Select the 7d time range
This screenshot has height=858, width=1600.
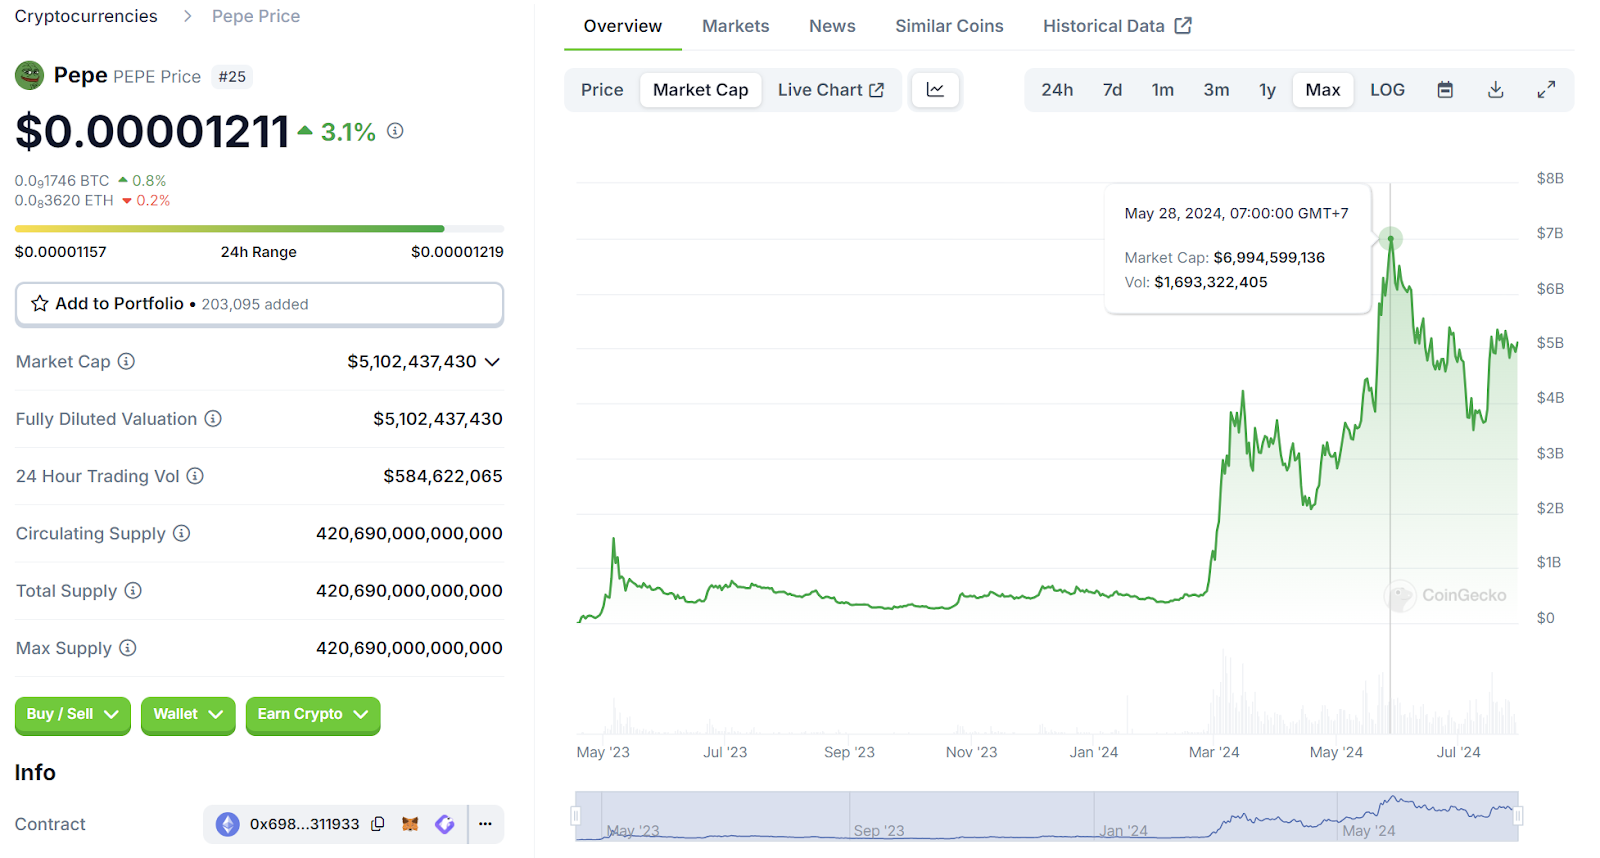click(1112, 90)
